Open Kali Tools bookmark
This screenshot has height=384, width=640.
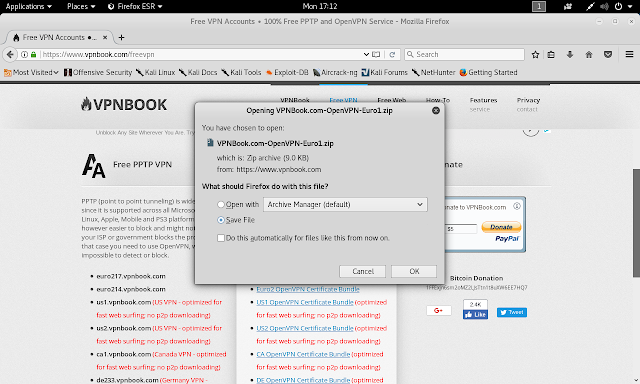[x=241, y=72]
